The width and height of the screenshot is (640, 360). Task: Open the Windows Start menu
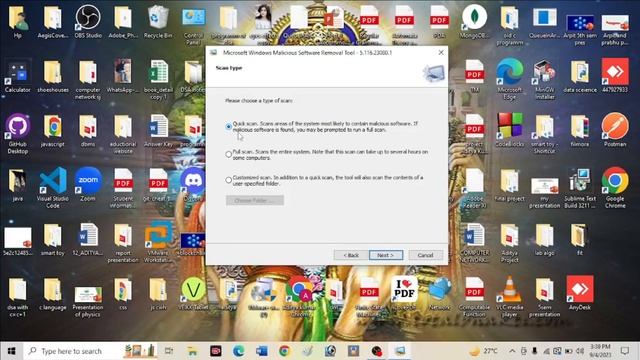click(11, 351)
